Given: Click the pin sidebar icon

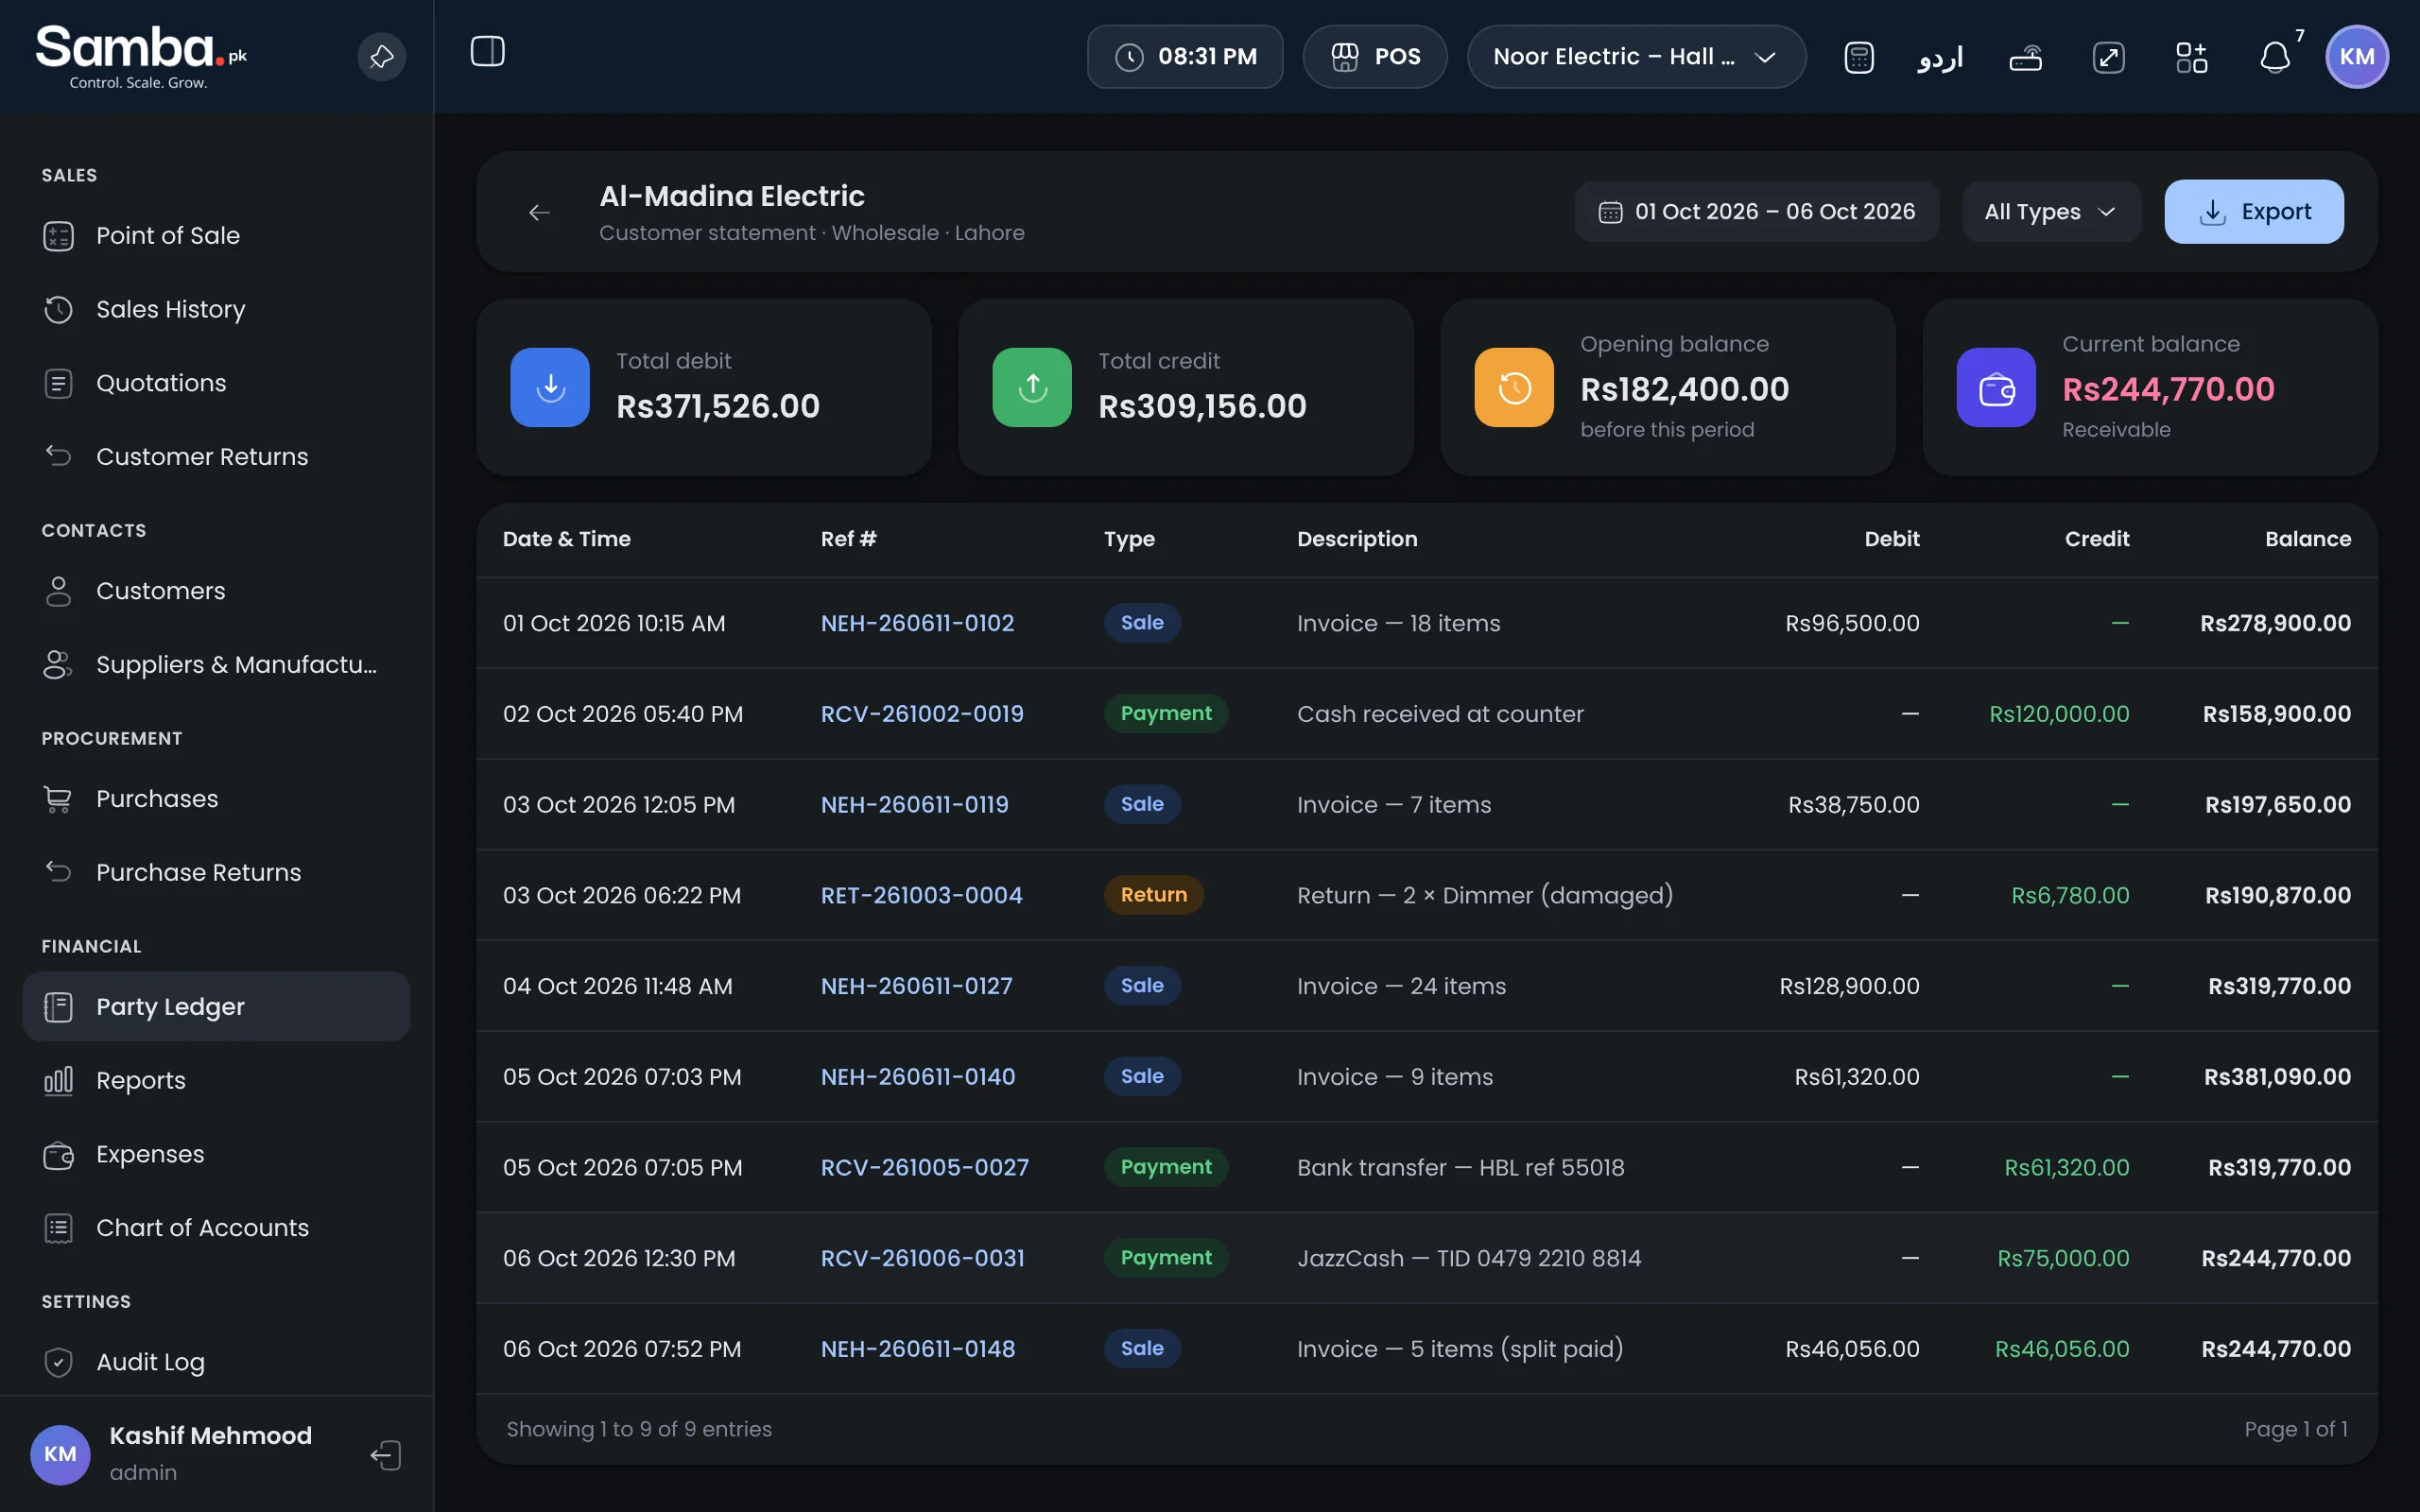Looking at the screenshot, I should (381, 57).
